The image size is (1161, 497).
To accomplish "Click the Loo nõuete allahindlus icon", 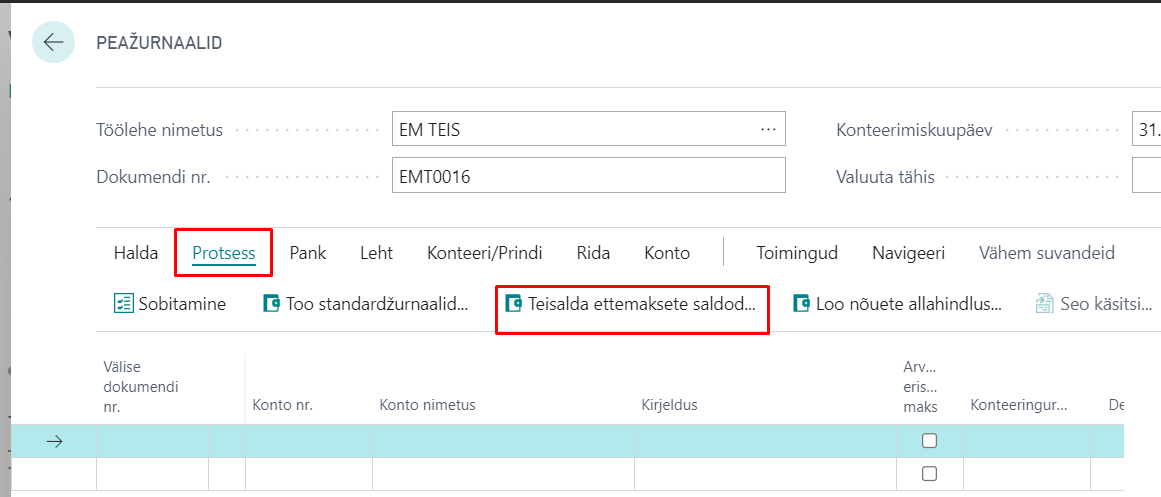I will (801, 304).
